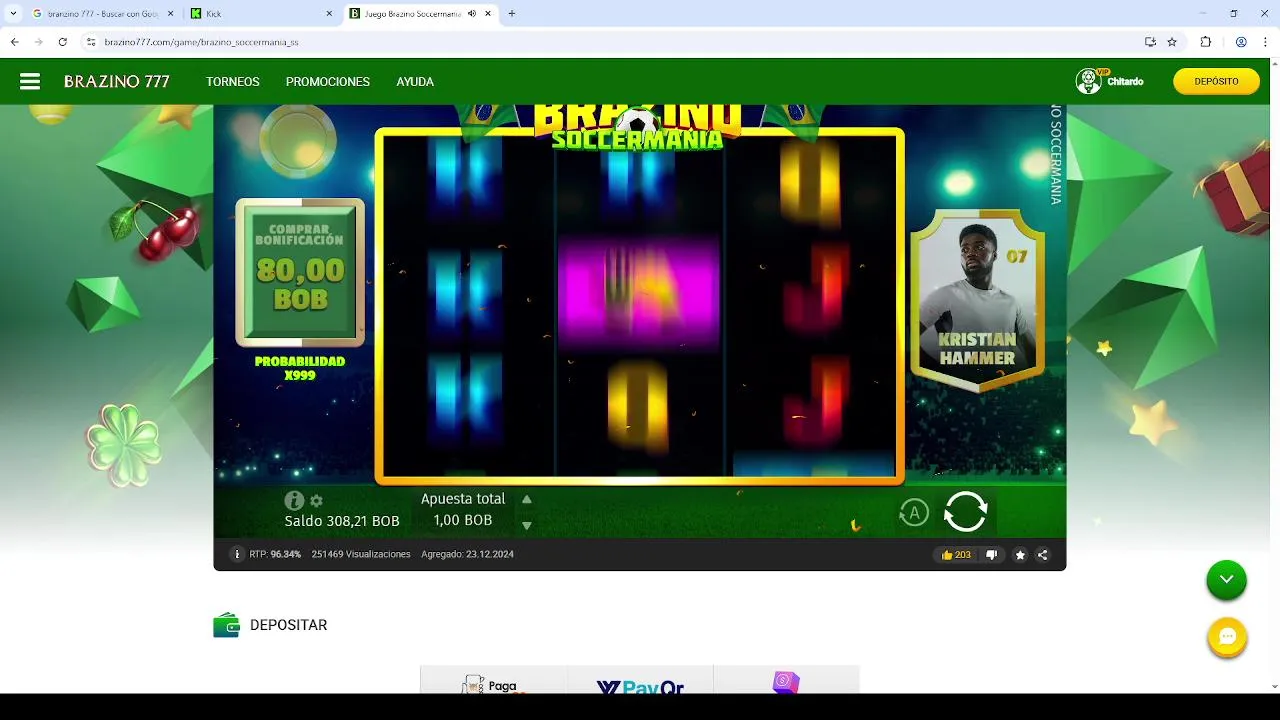View site information icon in address bar
Viewport: 1280px width, 720px height.
(91, 42)
